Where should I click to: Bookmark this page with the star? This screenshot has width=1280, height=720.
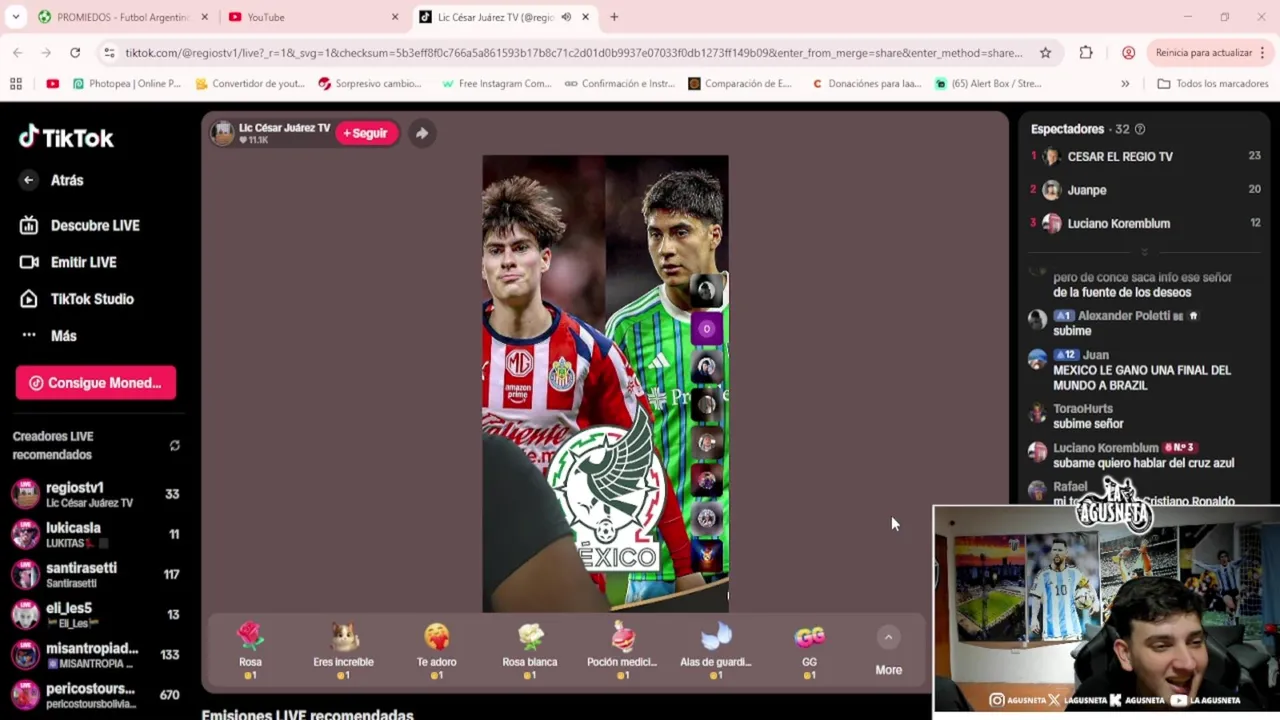[1045, 53]
